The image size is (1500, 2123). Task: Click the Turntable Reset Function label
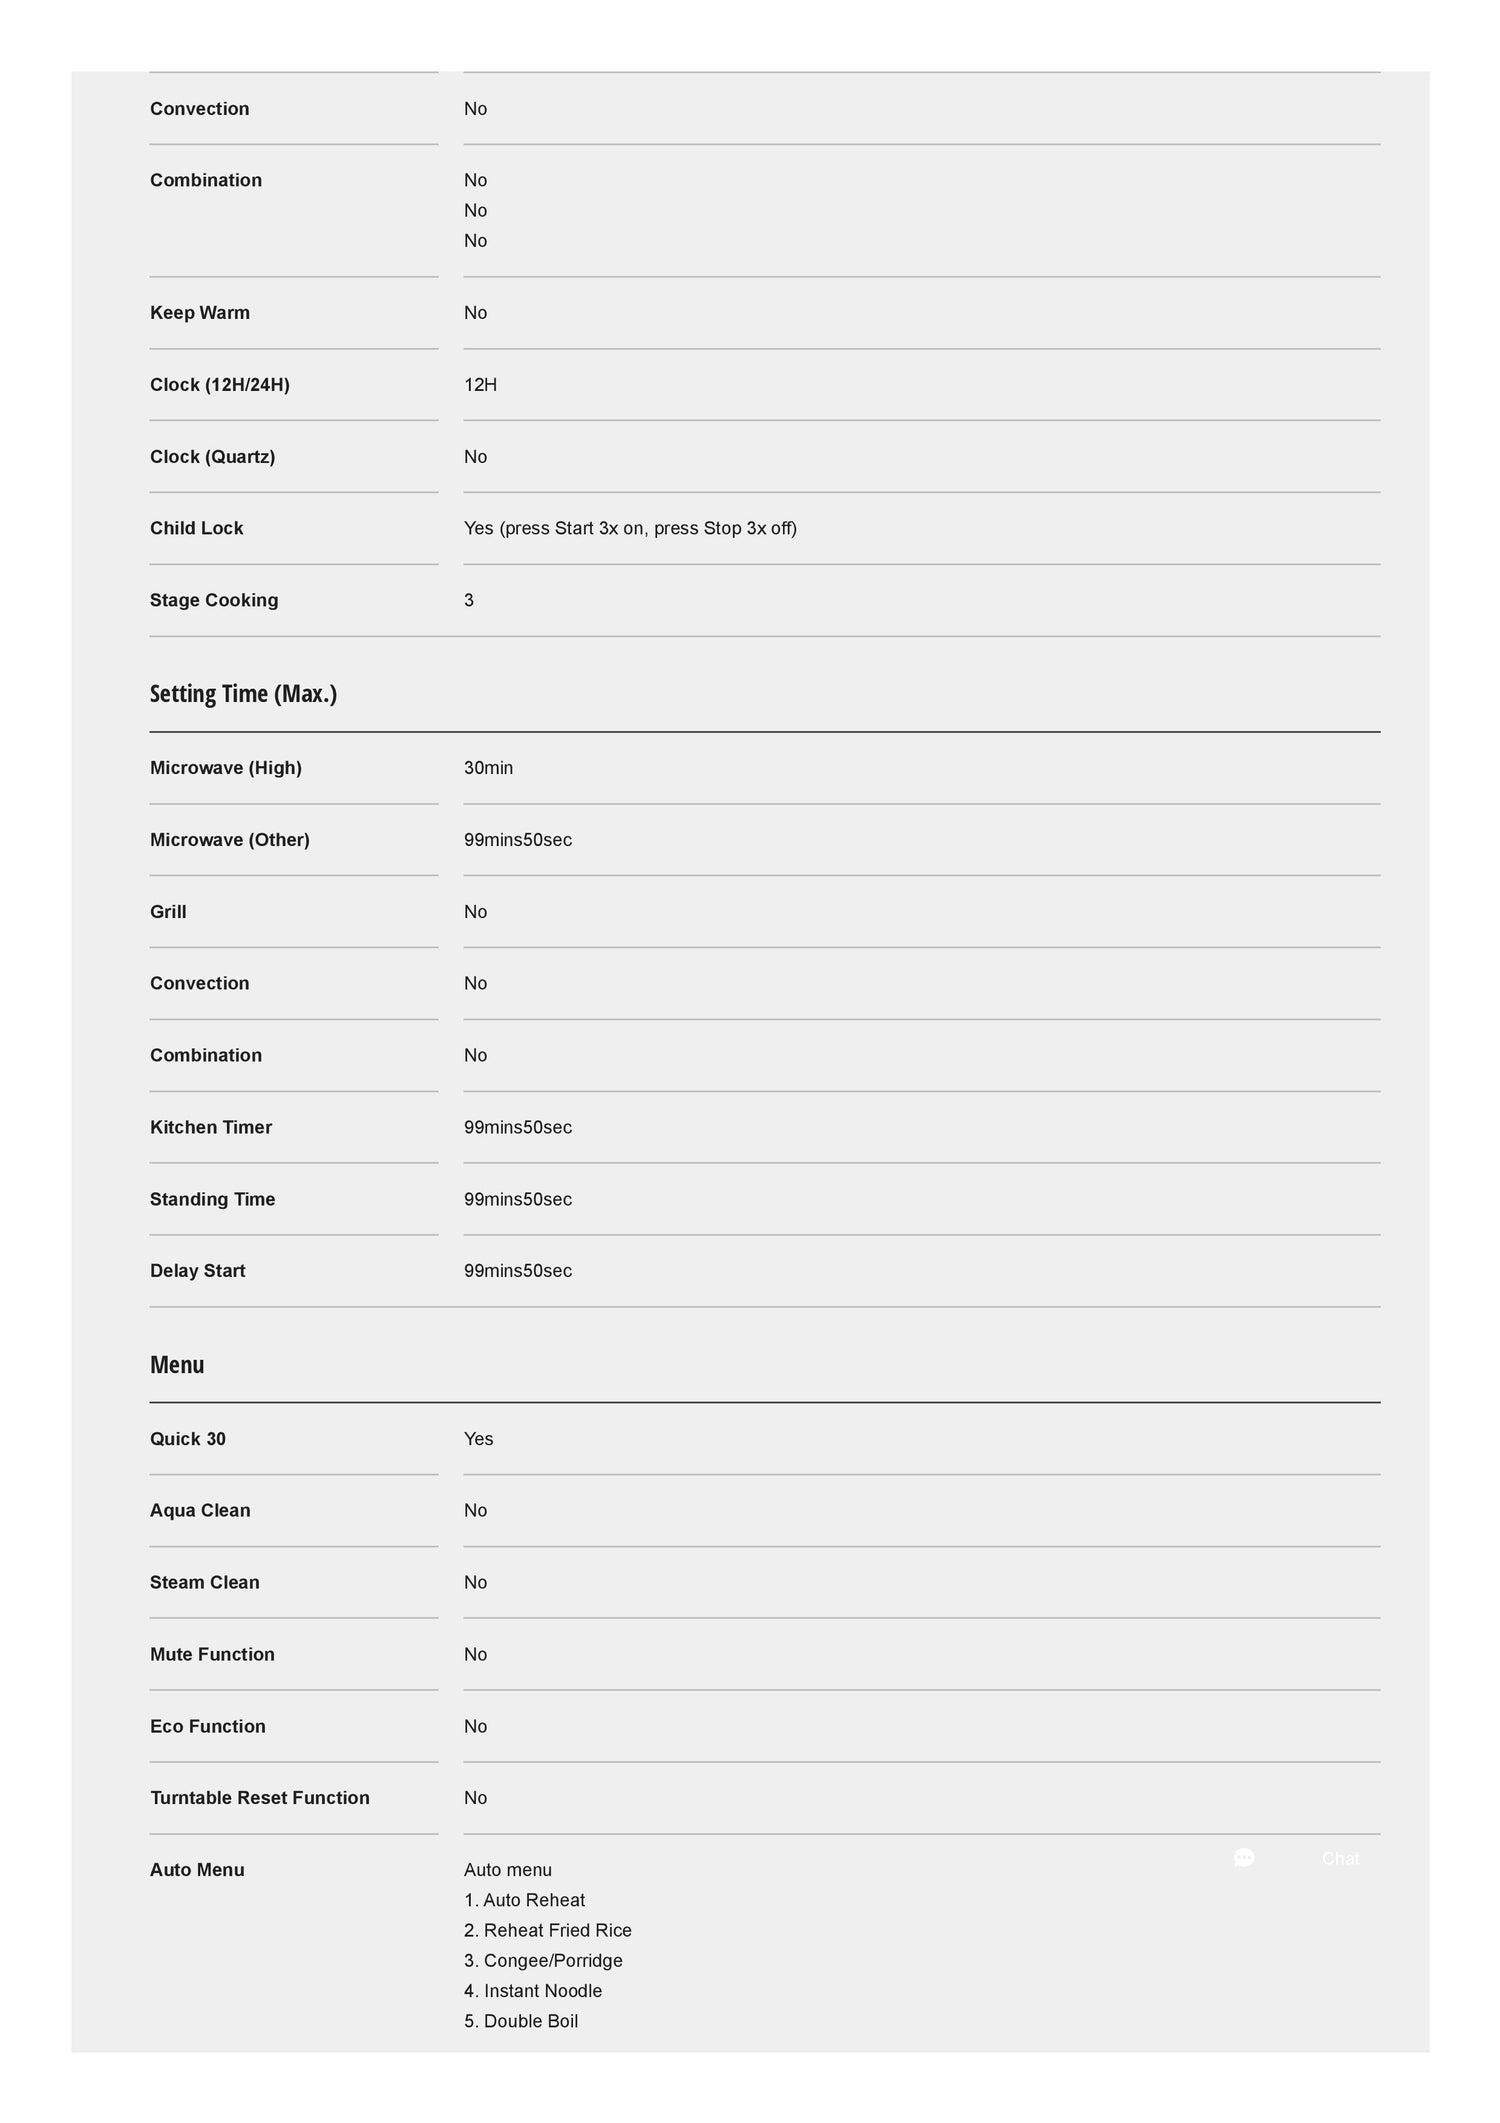(x=260, y=1798)
